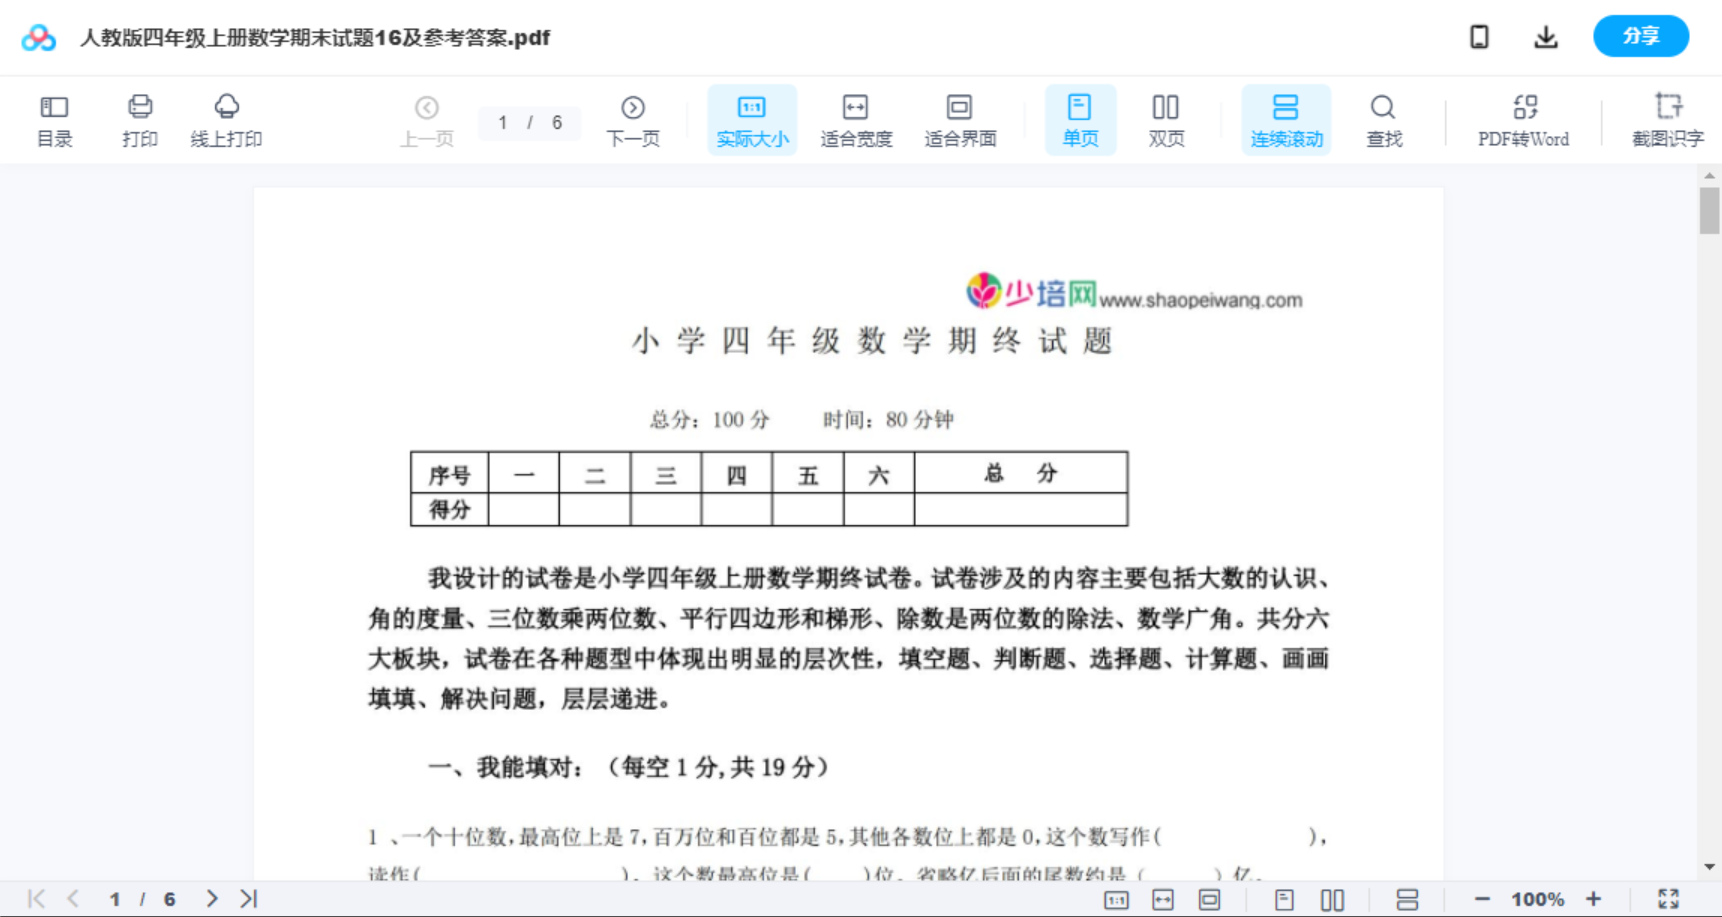Disable 连续滚动 continuous scrolling
The width and height of the screenshot is (1722, 917).
[1286, 118]
